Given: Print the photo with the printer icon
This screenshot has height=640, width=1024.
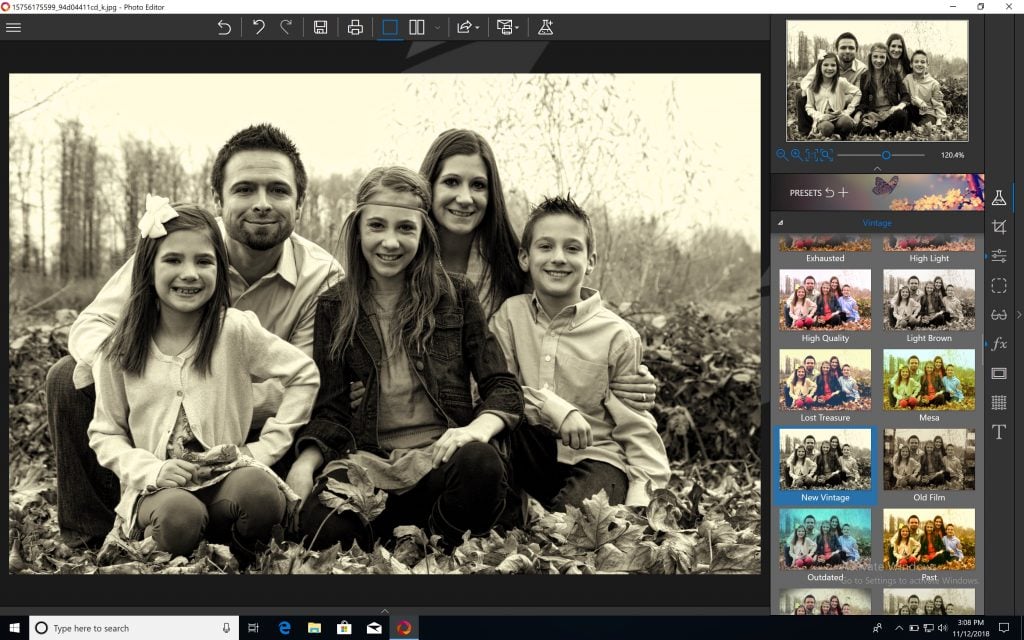Looking at the screenshot, I should pyautogui.click(x=355, y=27).
